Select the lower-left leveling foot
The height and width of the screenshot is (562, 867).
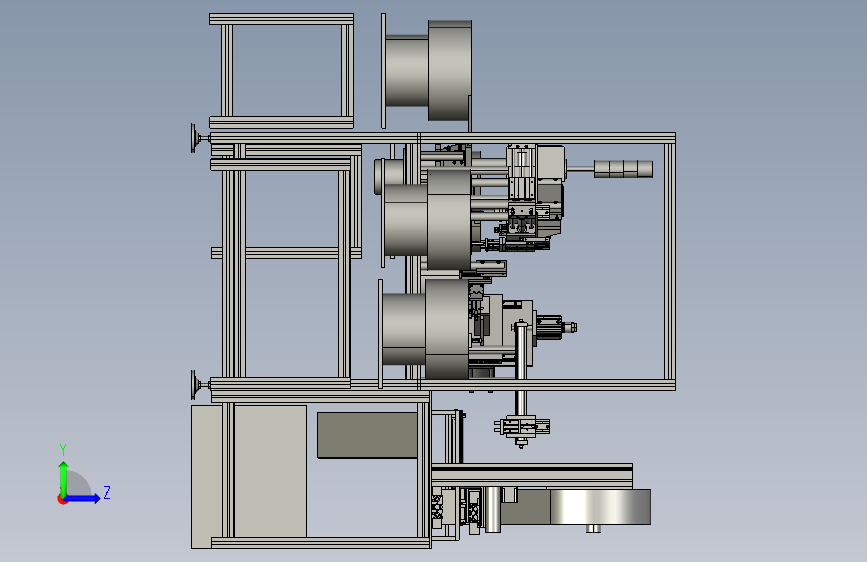199,385
